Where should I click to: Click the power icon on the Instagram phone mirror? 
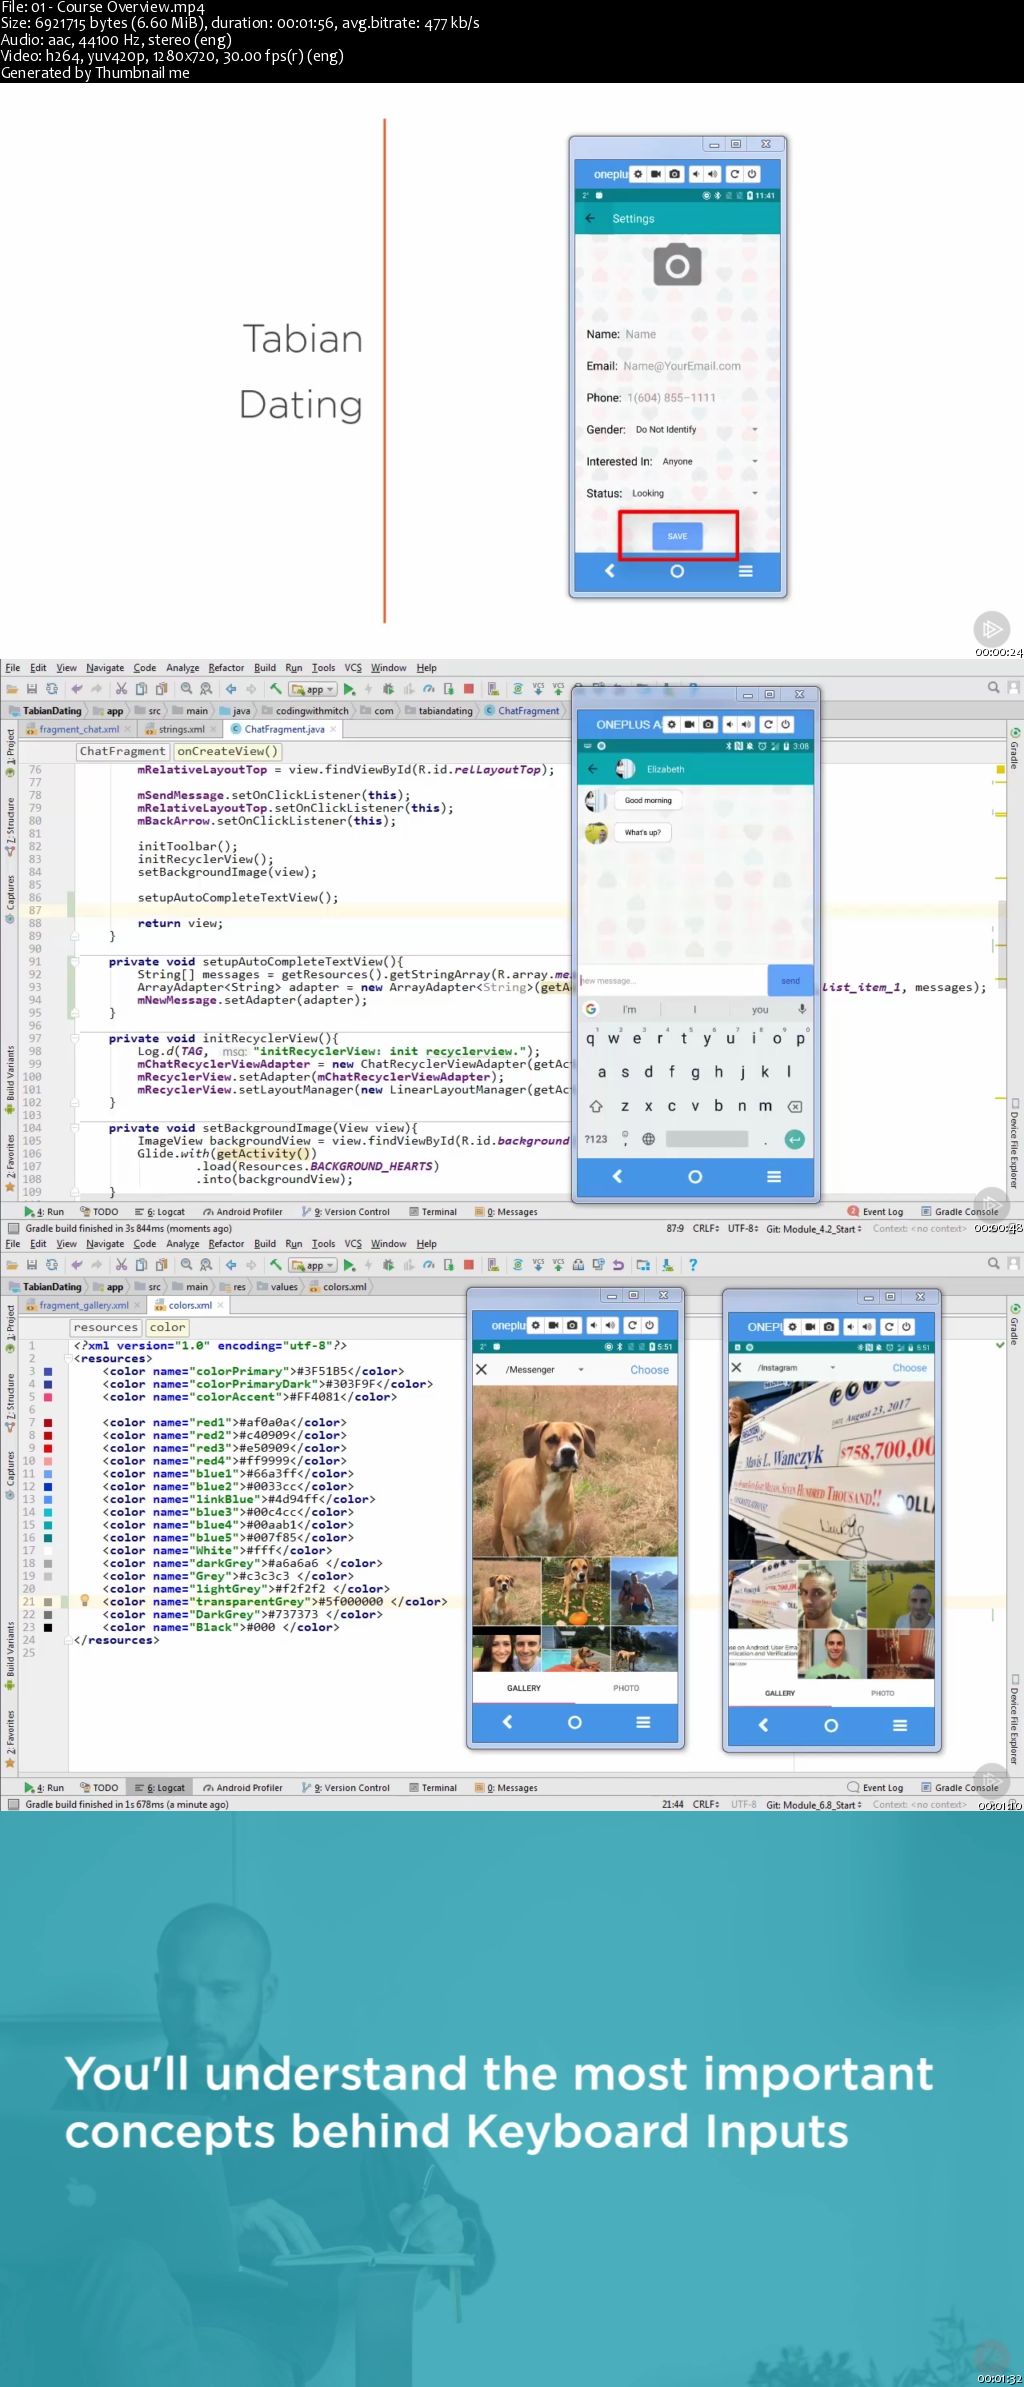pos(906,1327)
